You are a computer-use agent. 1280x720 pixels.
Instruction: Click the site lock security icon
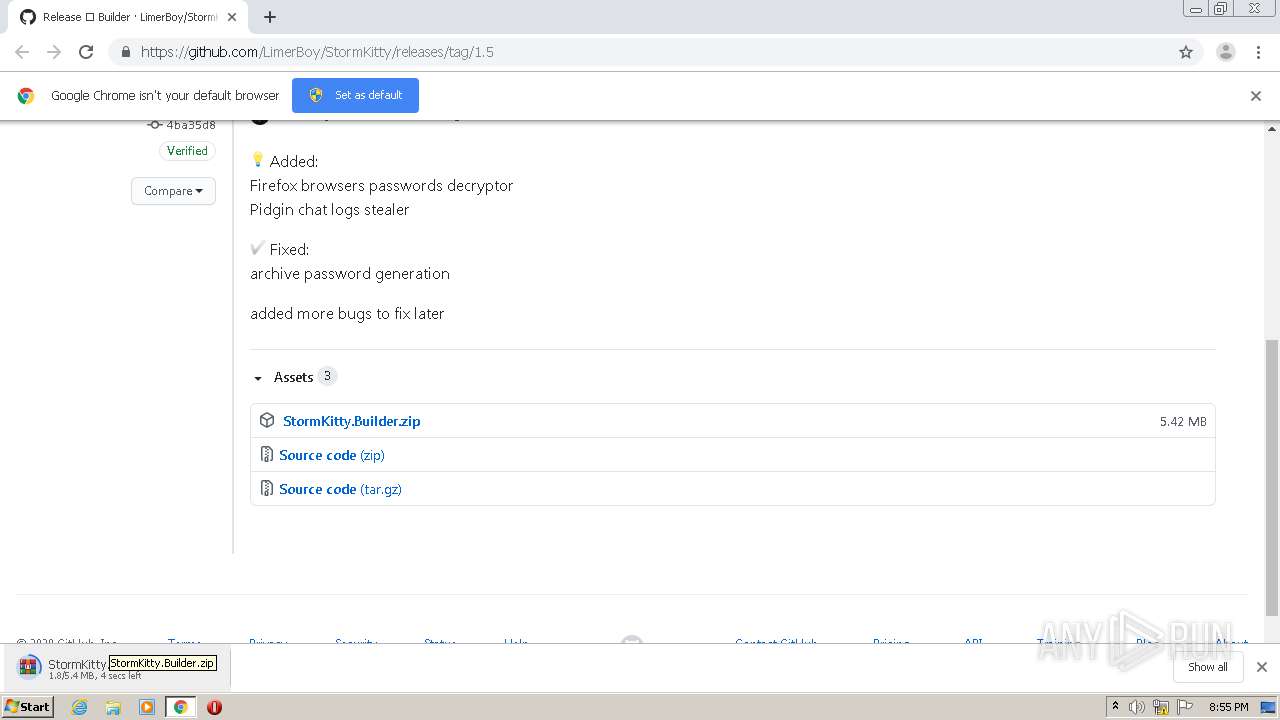(125, 52)
